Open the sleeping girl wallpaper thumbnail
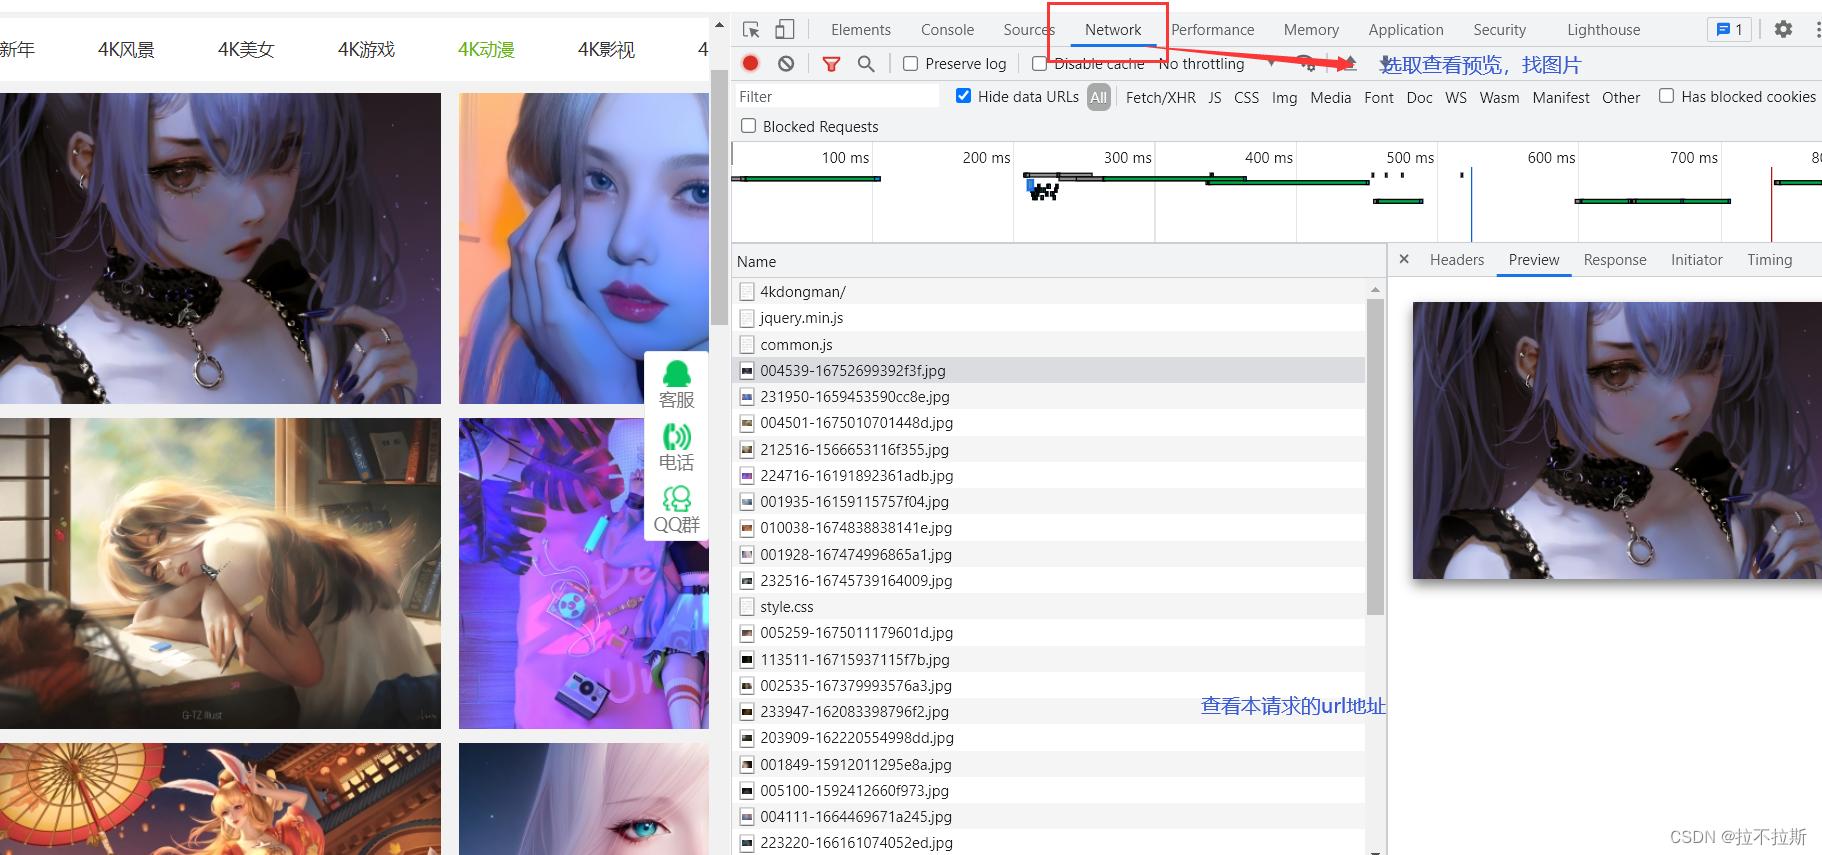The width and height of the screenshot is (1822, 855). click(x=220, y=573)
